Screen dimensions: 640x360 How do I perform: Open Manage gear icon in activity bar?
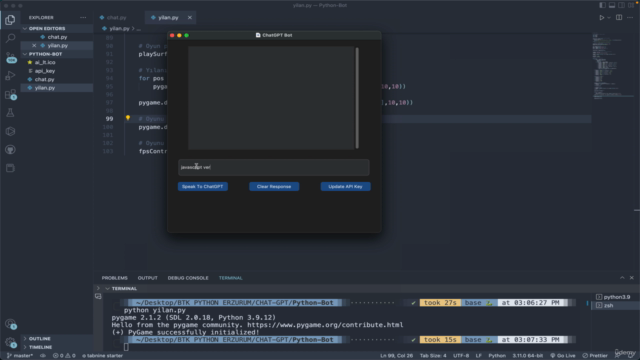point(10,342)
